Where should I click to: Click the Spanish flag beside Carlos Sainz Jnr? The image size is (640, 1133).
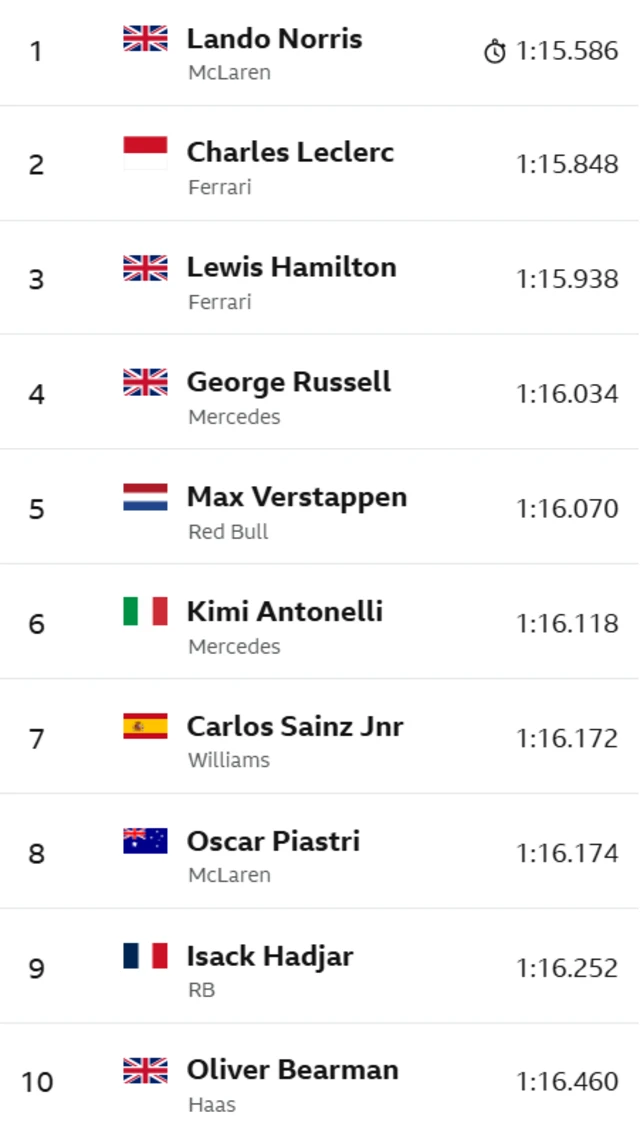click(x=145, y=726)
